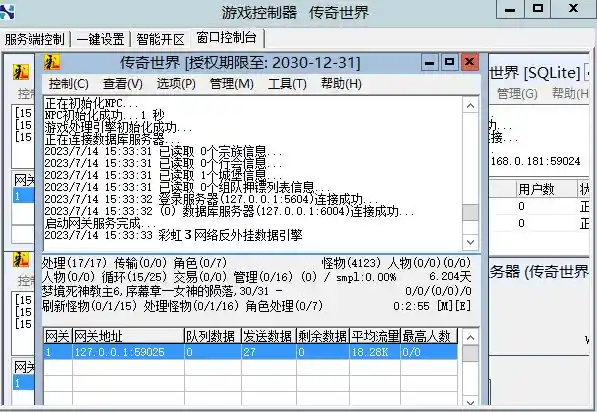Click log line 启动网关服务完成
Viewport: 597px width, 412px height.
click(100, 224)
